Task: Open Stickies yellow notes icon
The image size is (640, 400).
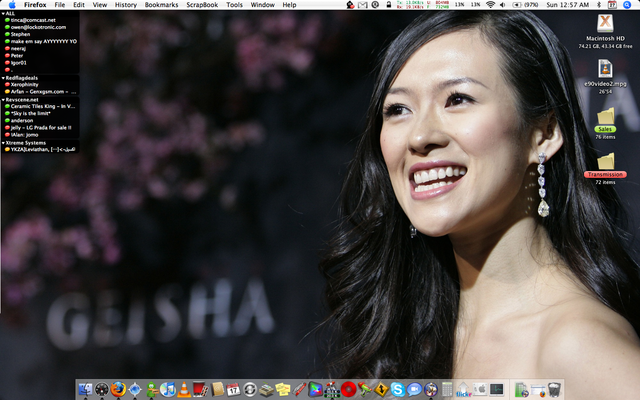Action: pyautogui.click(x=282, y=389)
